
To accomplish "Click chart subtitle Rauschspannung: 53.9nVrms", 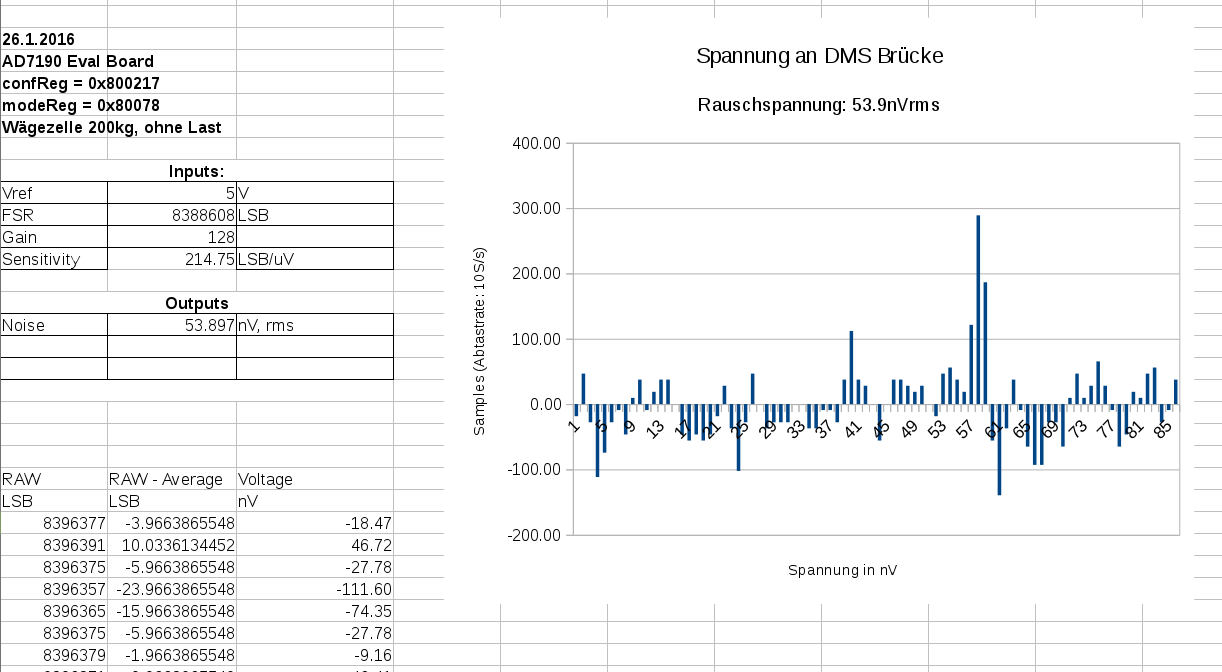I will (x=819, y=105).
